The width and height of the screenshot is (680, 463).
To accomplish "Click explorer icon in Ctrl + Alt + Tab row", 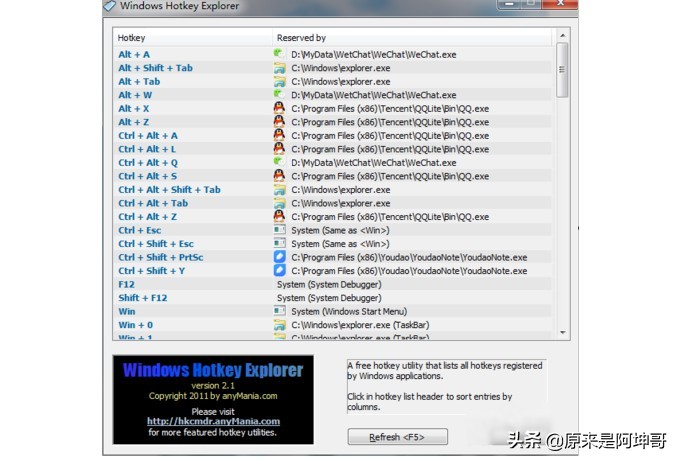I will [279, 203].
